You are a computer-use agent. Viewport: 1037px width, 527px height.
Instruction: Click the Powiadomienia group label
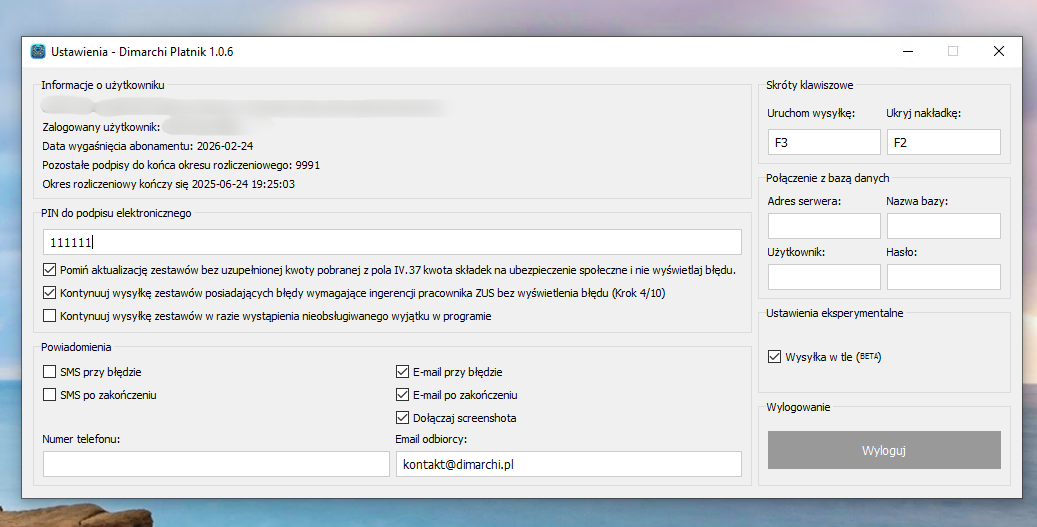point(76,346)
